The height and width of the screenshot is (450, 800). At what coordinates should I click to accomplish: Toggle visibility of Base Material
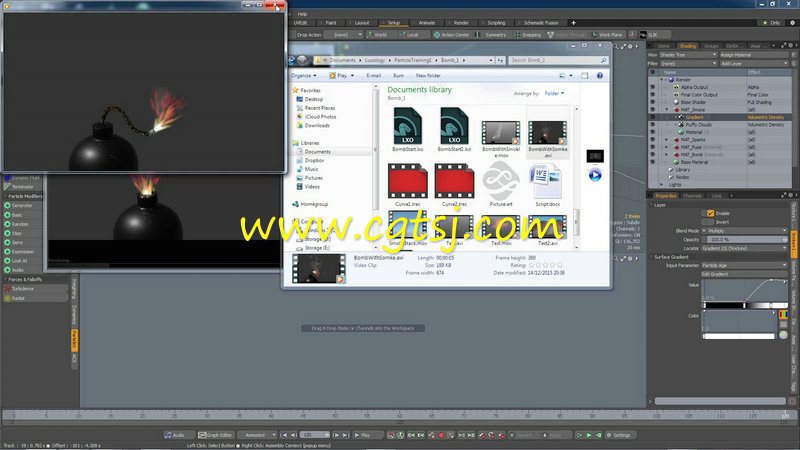[652, 162]
